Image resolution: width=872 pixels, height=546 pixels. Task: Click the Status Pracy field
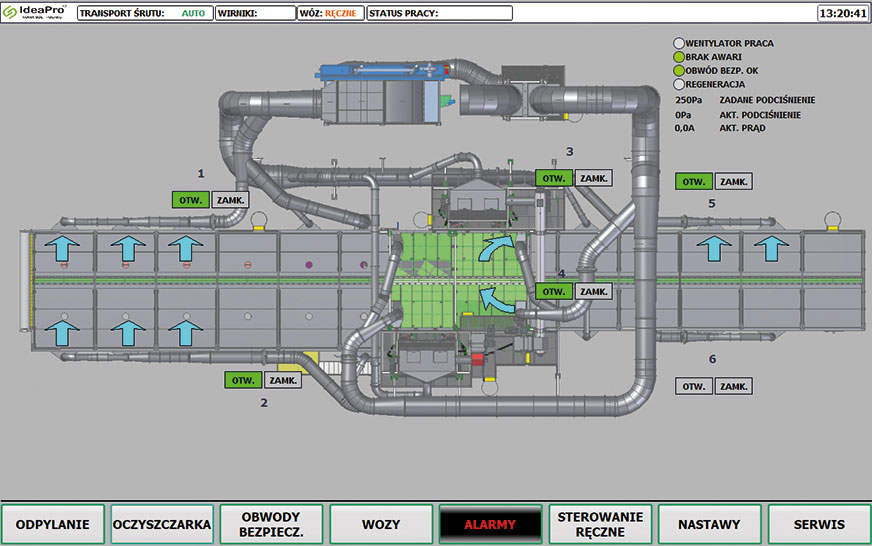click(439, 14)
